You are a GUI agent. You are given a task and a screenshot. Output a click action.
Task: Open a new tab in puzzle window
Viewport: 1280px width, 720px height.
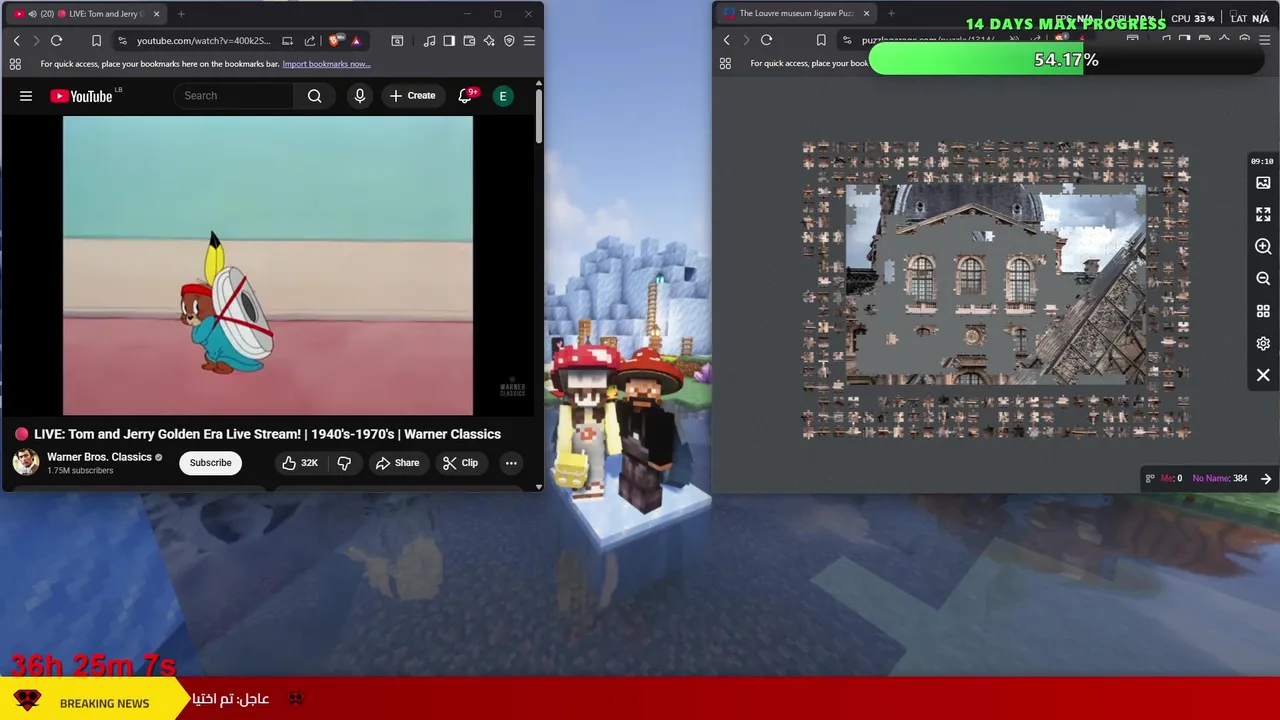pyautogui.click(x=891, y=14)
